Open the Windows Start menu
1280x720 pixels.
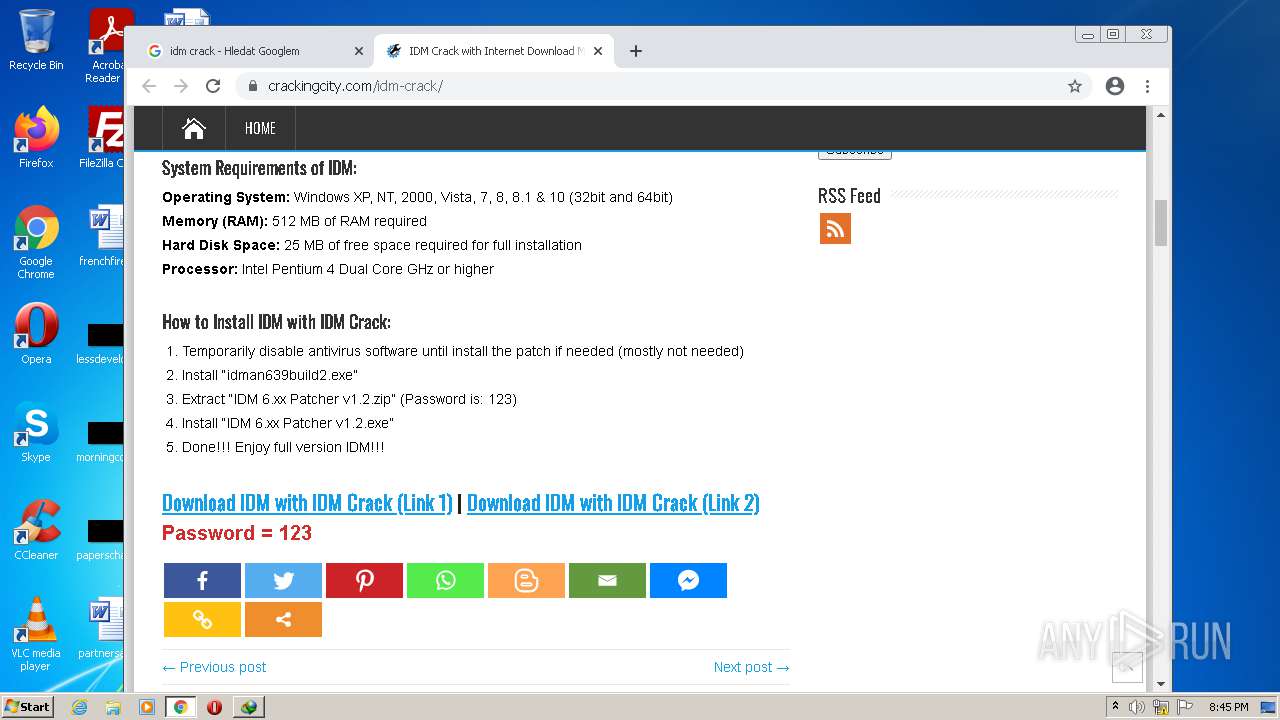click(28, 707)
